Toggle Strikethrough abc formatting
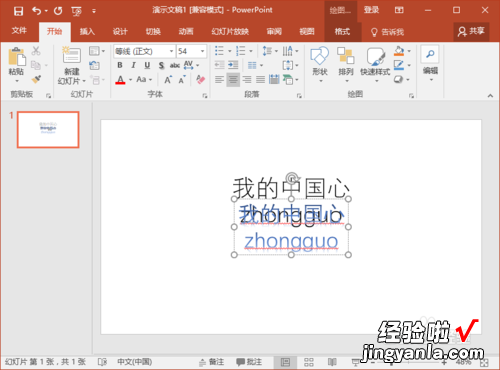 point(175,65)
